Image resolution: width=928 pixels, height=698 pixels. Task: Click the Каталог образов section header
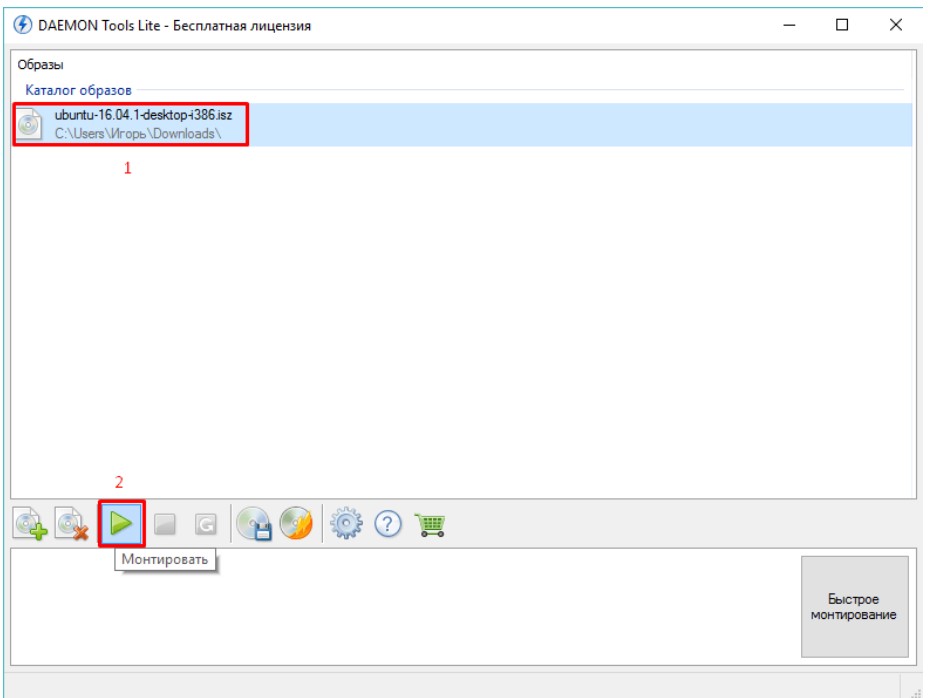pyautogui.click(x=78, y=90)
